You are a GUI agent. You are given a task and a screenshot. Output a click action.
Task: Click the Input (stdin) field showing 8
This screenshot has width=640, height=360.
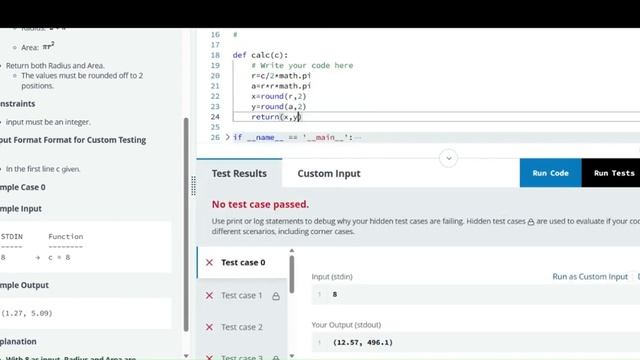(476, 294)
